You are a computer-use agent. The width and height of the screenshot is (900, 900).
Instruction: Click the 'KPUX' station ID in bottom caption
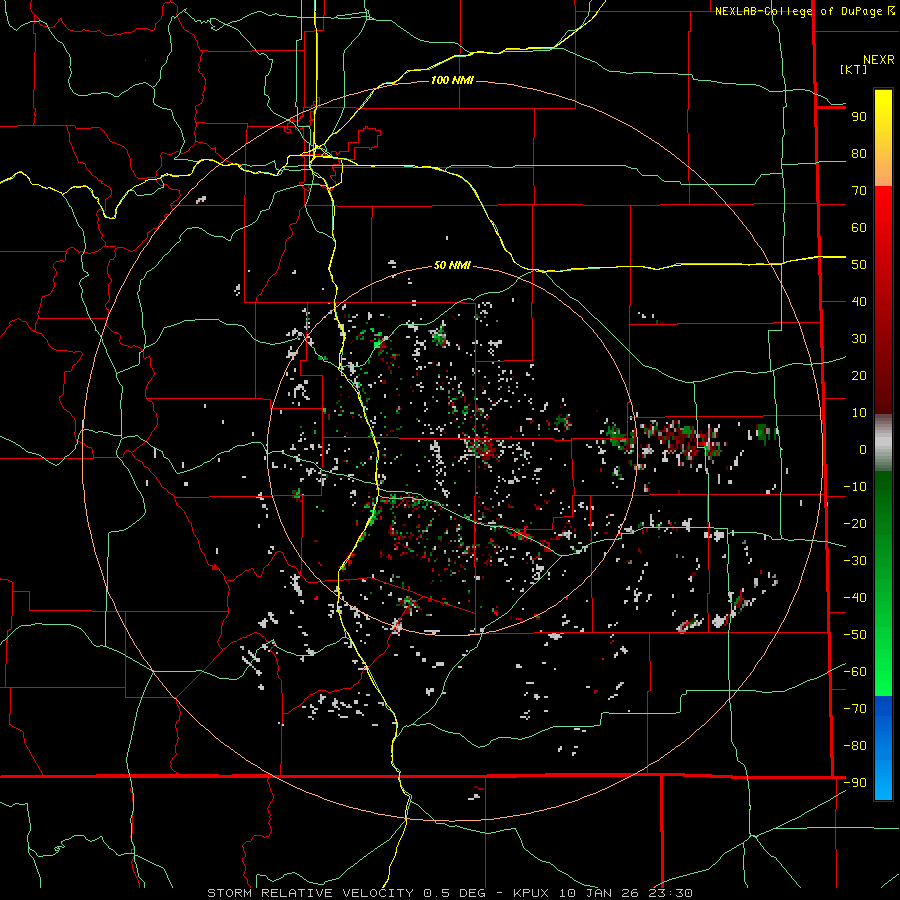click(x=531, y=893)
